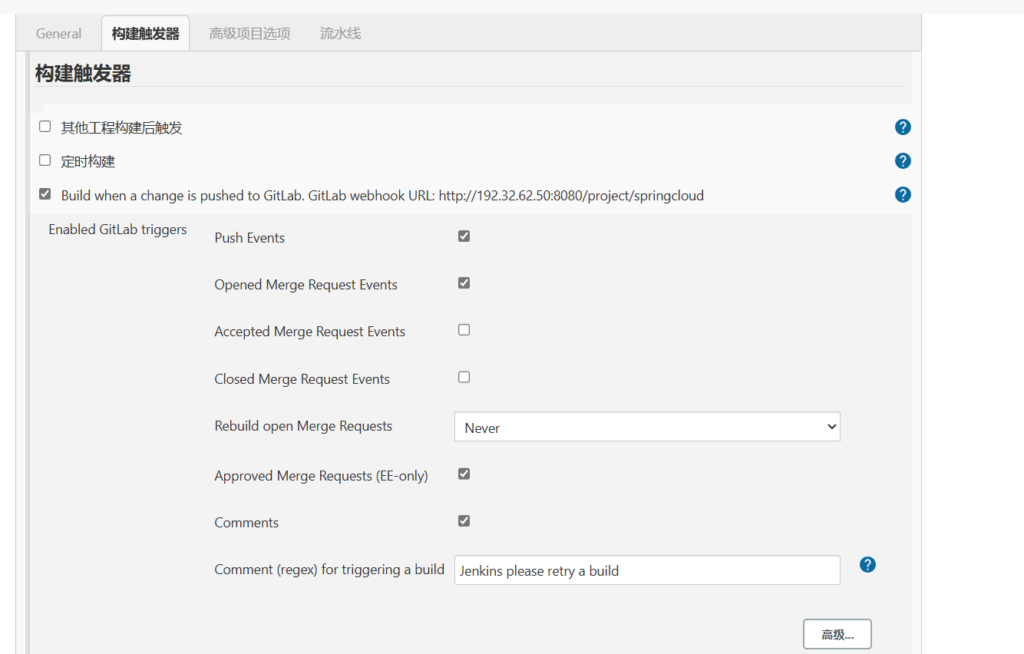Select 构建触发器 tab
This screenshot has width=1024, height=654.
[146, 33]
